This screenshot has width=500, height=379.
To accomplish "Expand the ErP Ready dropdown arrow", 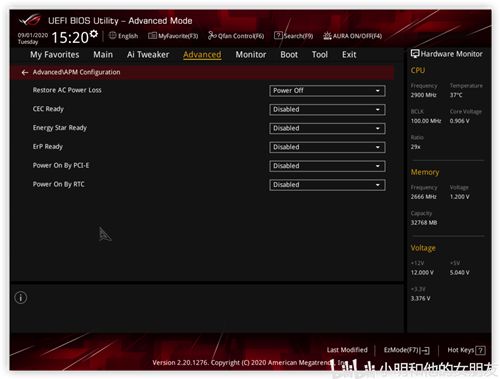I will (378, 147).
